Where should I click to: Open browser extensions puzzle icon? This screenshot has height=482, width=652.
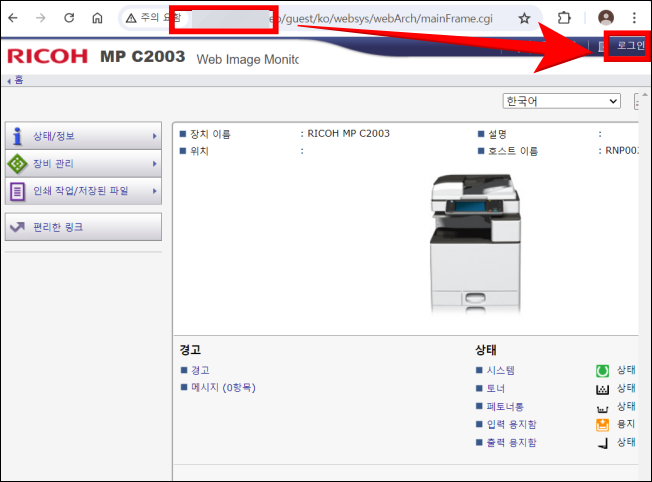click(564, 18)
